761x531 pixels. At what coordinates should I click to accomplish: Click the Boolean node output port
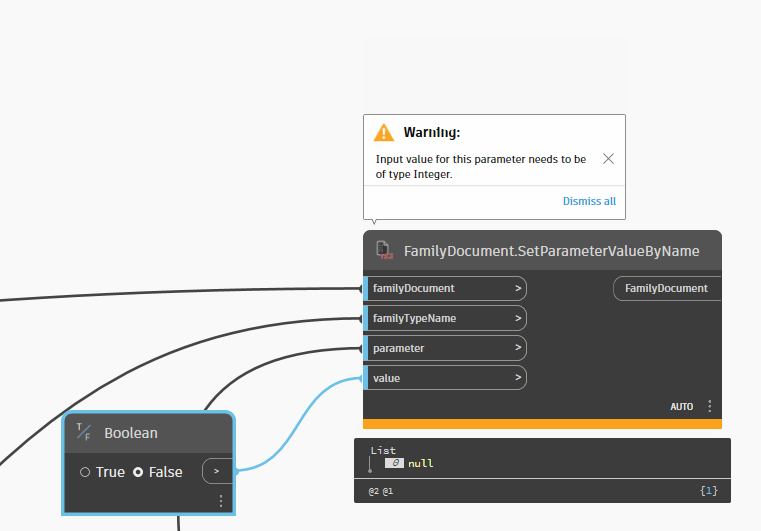[x=217, y=471]
